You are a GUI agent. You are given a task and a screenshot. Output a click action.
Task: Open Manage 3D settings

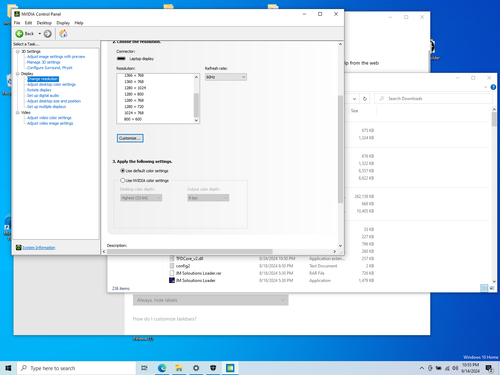click(43, 62)
